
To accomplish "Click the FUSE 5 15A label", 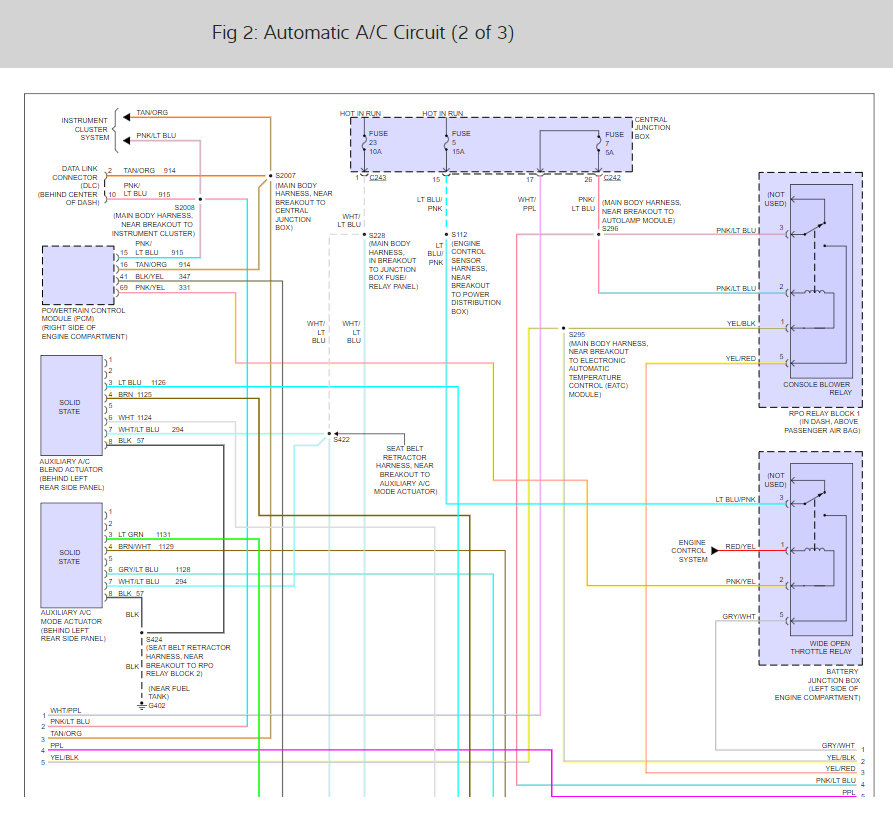I will click(461, 142).
